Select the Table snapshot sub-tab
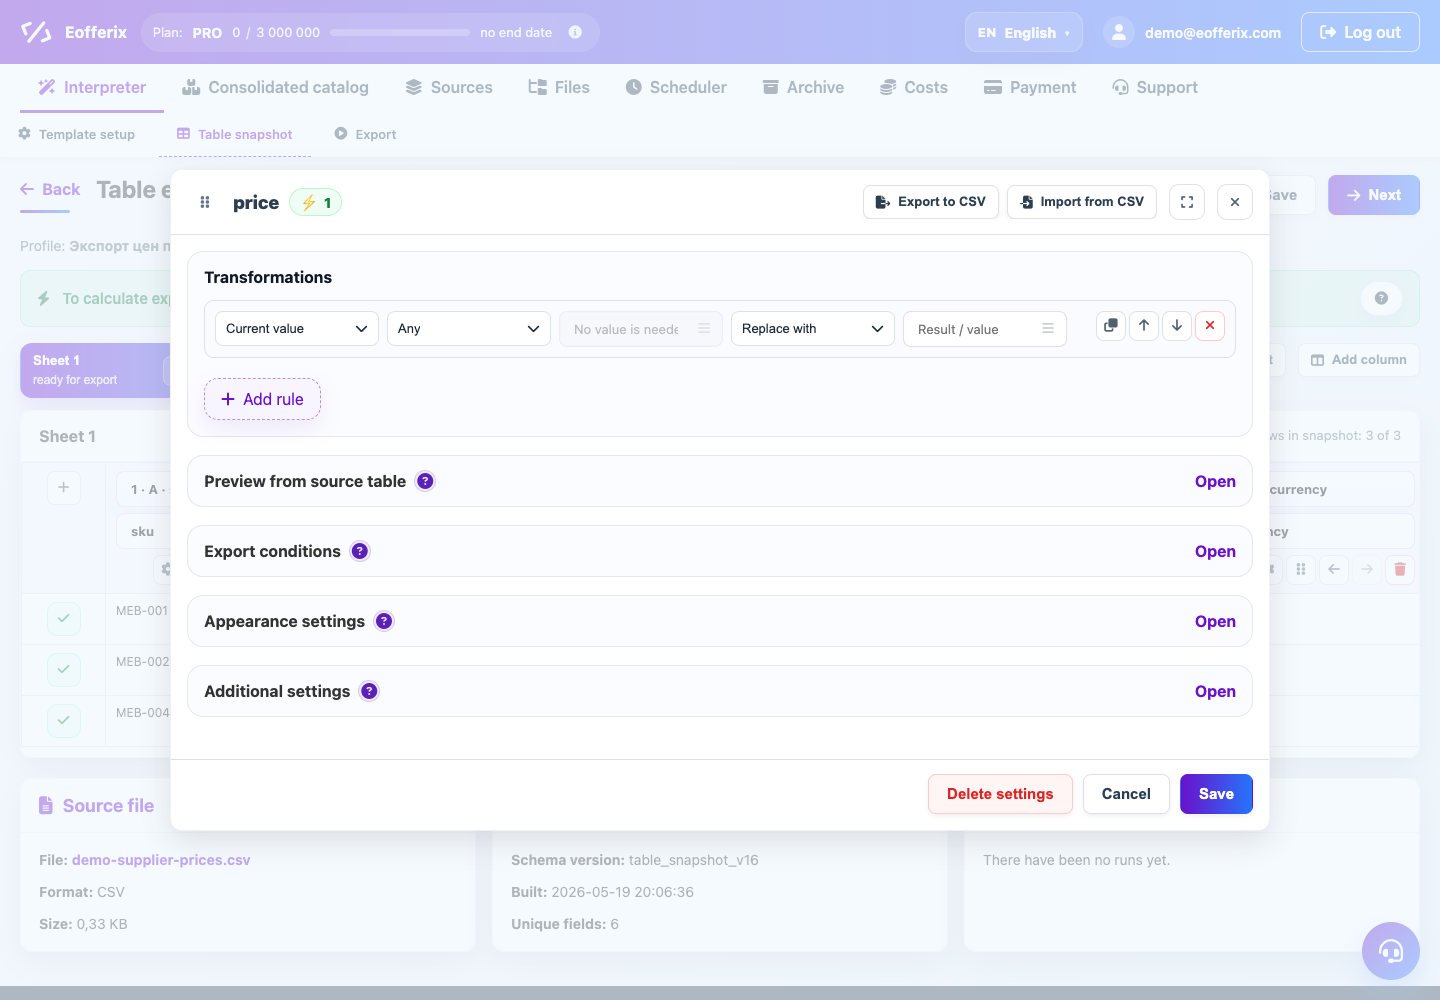The height and width of the screenshot is (1000, 1440). tap(235, 134)
